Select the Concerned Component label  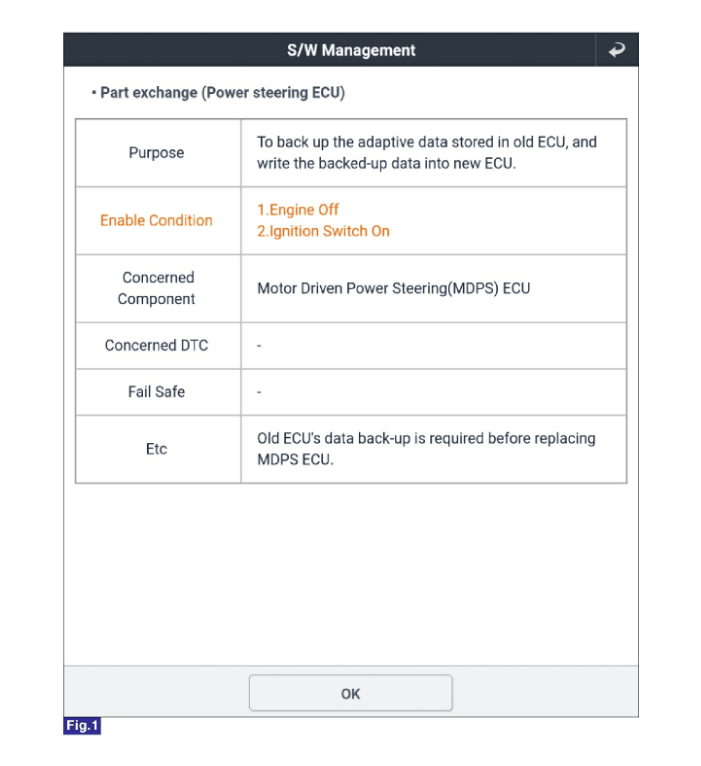click(x=157, y=288)
